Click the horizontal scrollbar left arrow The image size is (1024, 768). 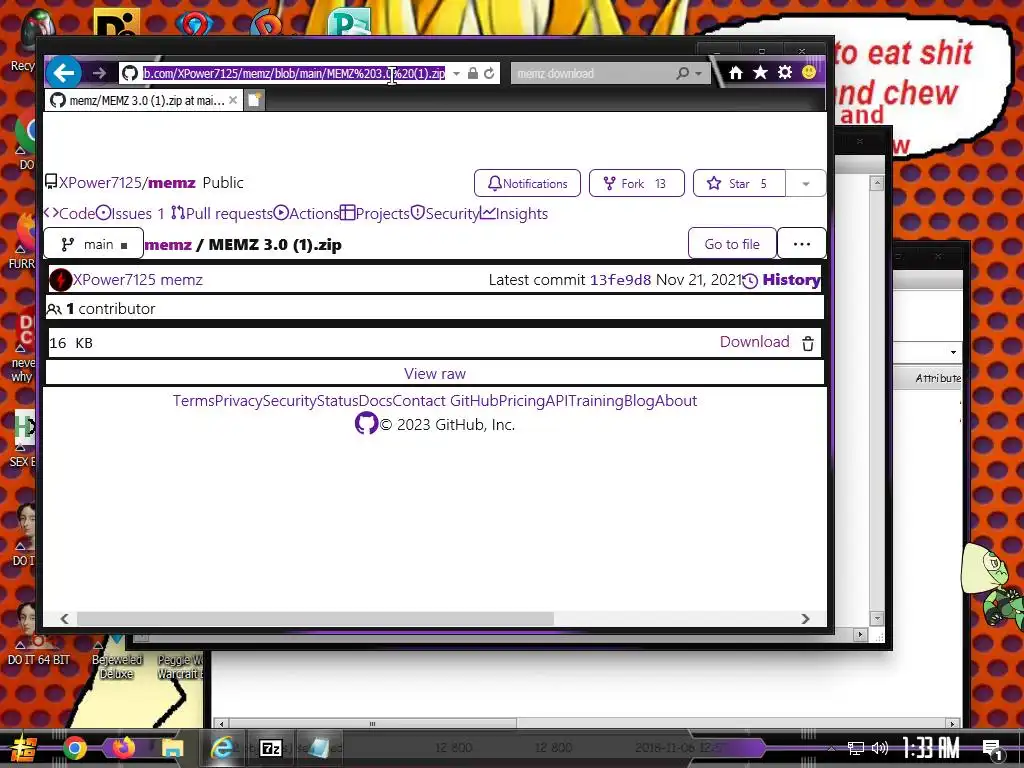pyautogui.click(x=65, y=618)
